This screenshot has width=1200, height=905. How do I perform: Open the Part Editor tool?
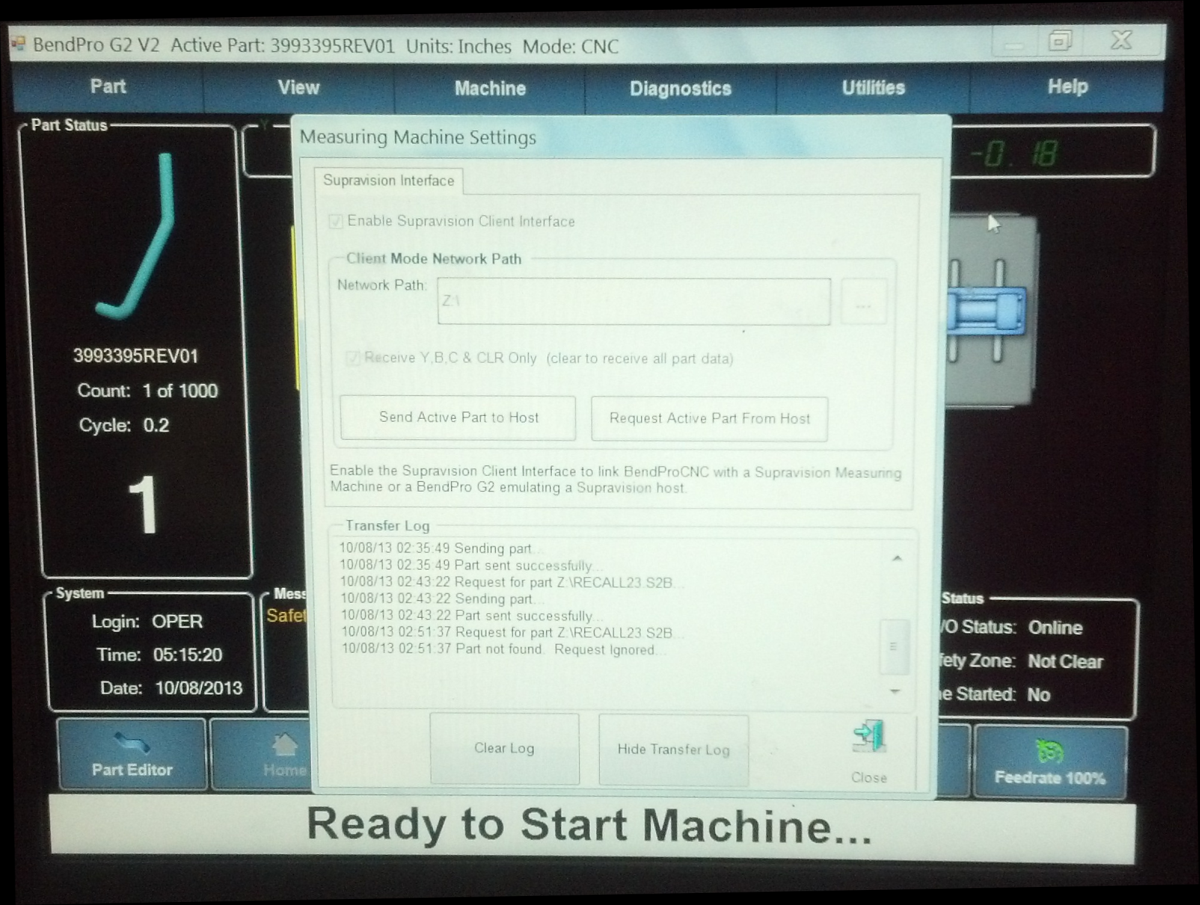coord(132,755)
